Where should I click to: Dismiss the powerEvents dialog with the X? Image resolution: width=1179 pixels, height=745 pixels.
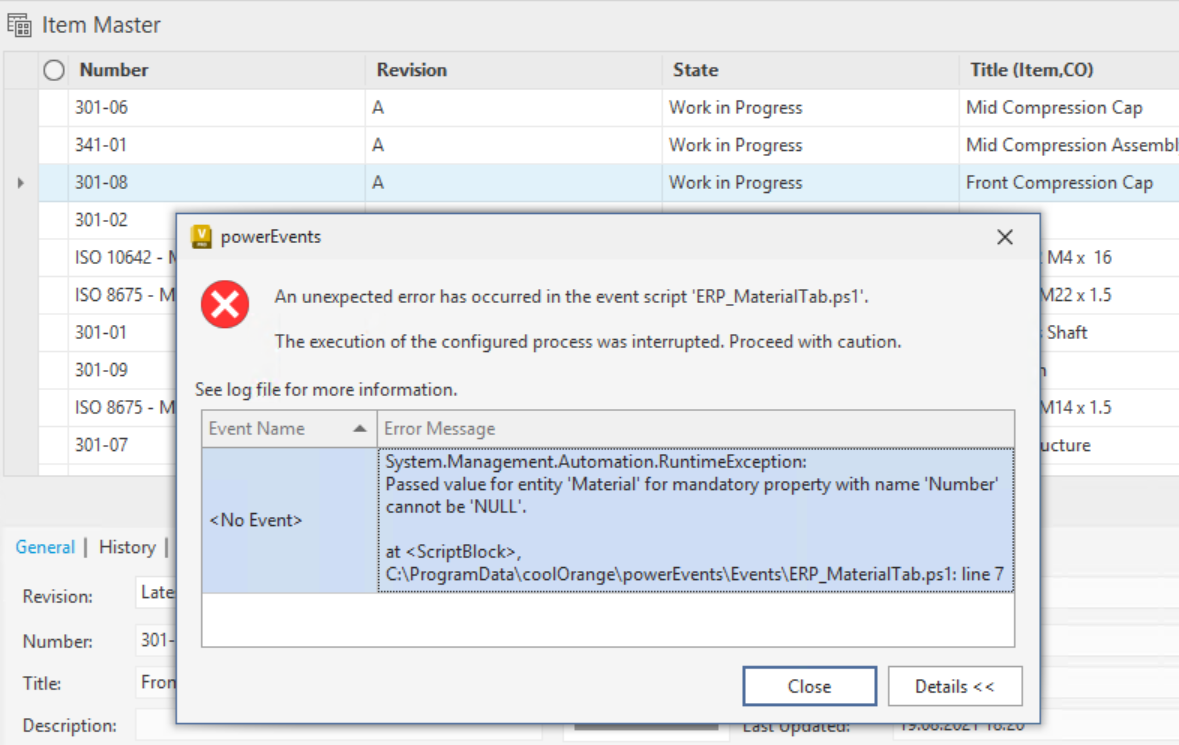(1004, 237)
